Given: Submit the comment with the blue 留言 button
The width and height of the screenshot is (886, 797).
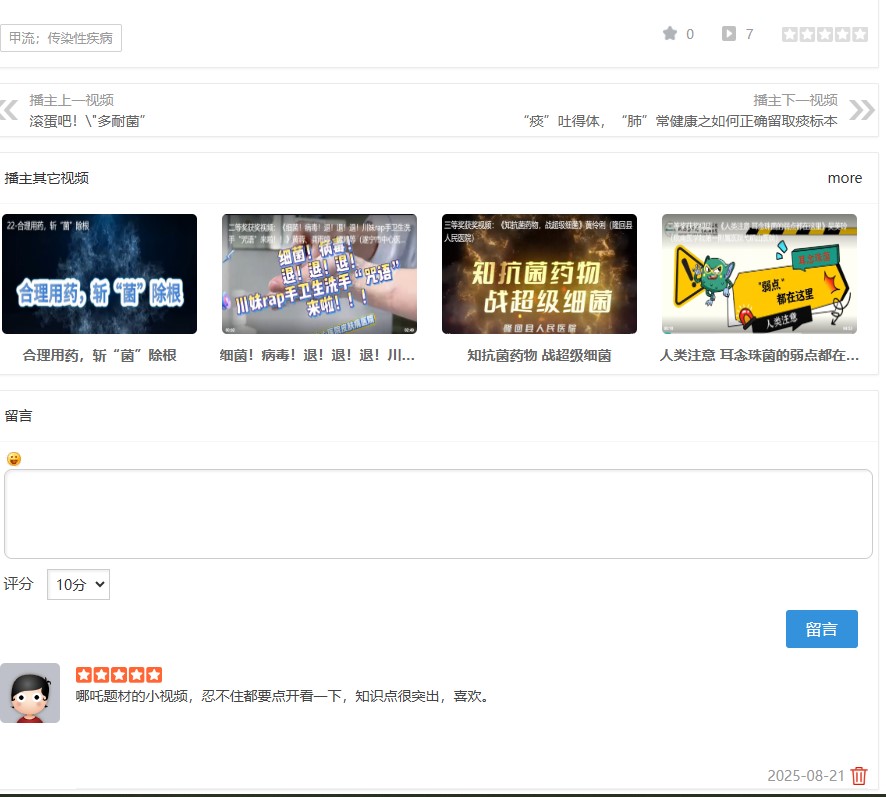Looking at the screenshot, I should point(823,629).
